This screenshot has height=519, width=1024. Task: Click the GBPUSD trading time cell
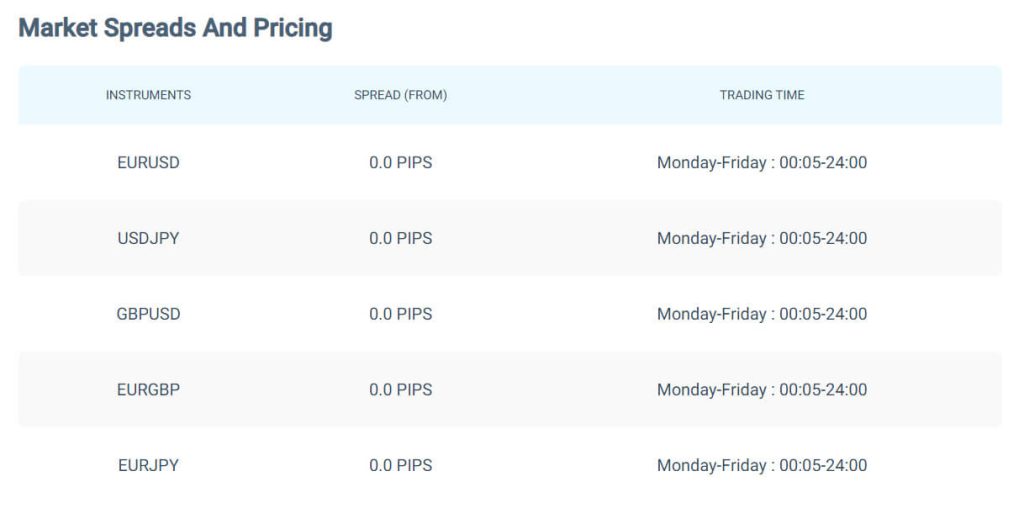point(762,314)
